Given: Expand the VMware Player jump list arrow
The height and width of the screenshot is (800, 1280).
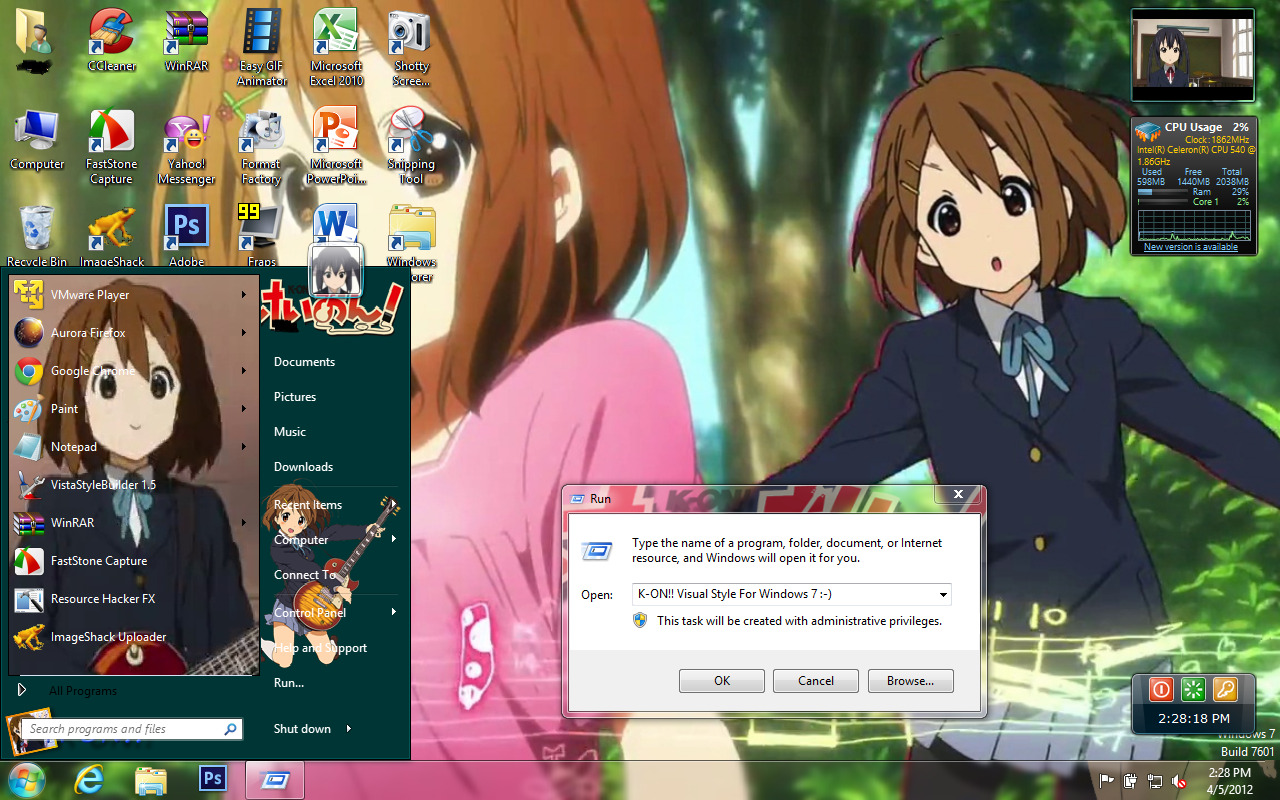Looking at the screenshot, I should (x=243, y=295).
